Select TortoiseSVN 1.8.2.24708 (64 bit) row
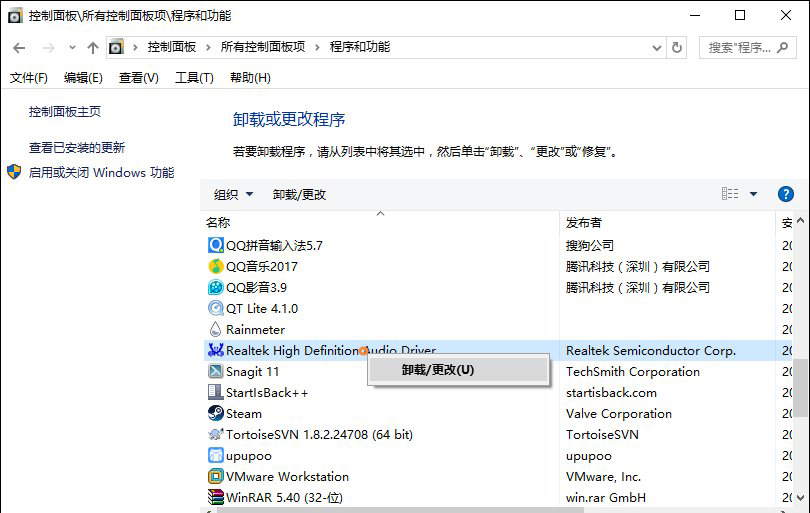This screenshot has width=810, height=513. coord(319,434)
